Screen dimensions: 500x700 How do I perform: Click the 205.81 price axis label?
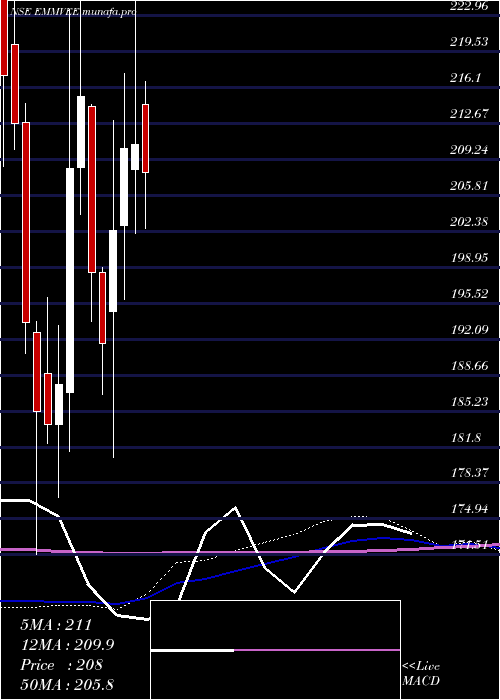[x=469, y=185]
